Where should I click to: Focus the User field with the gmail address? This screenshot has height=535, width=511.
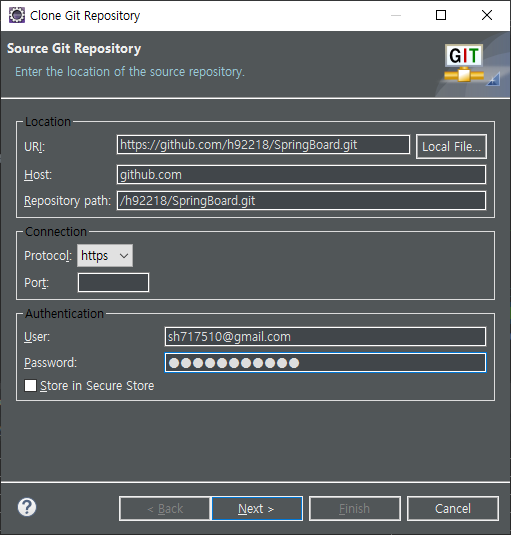click(325, 337)
